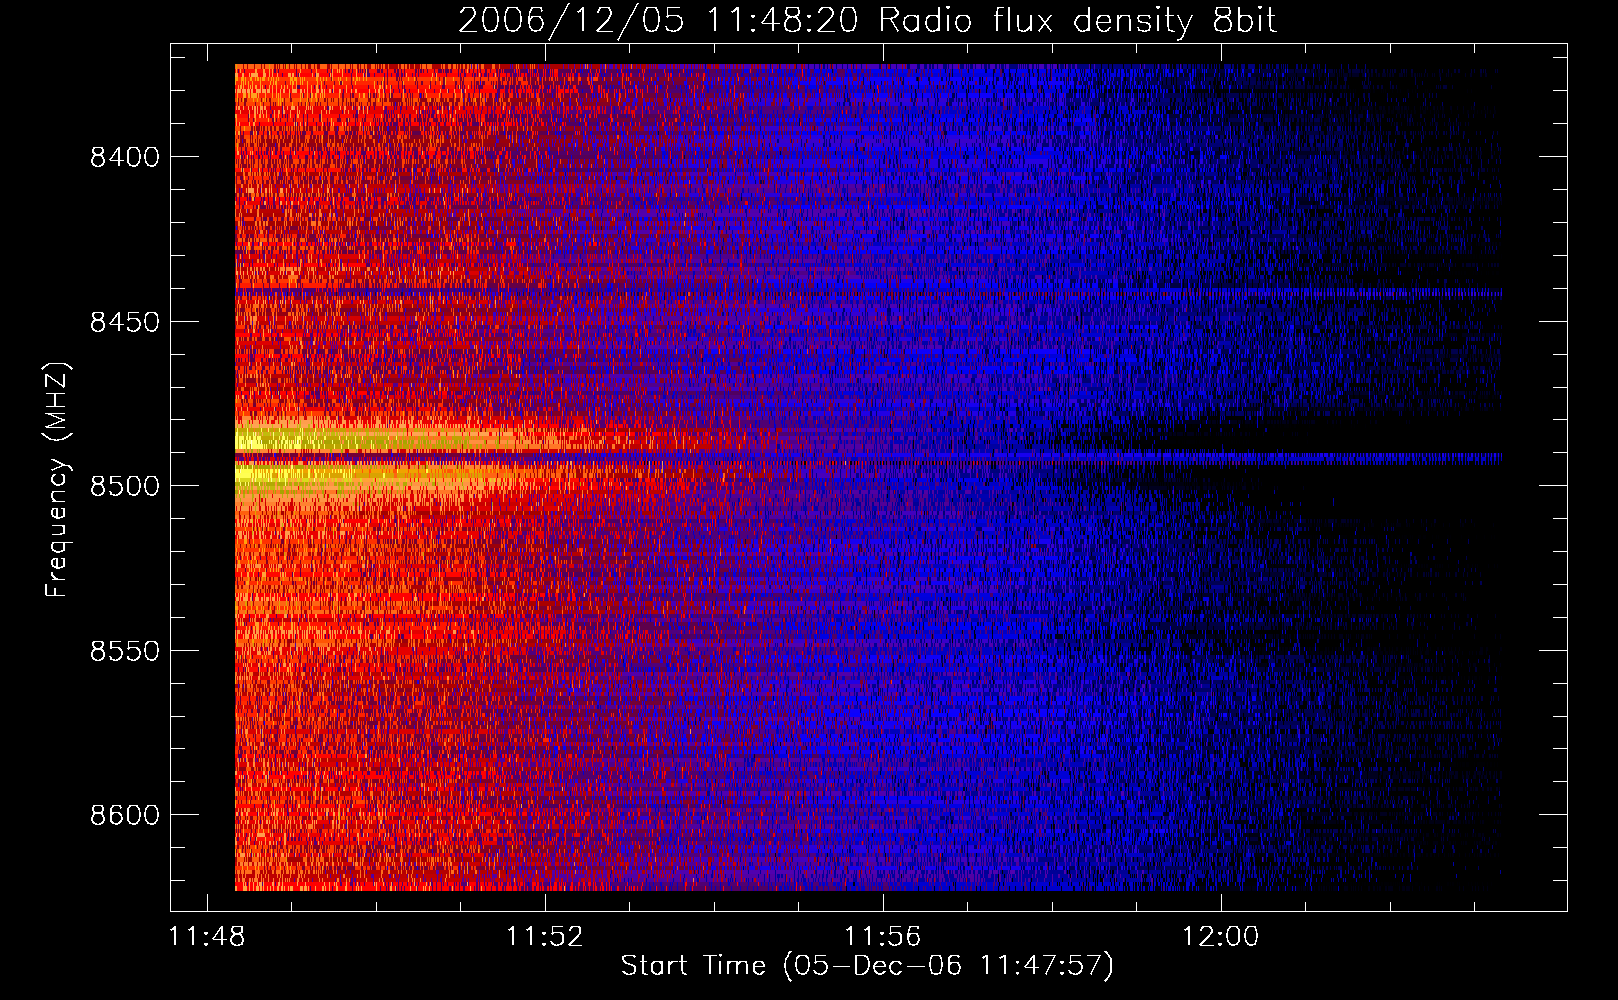
Task: Click the 11:48 time tick label
Action: pyautogui.click(x=207, y=937)
